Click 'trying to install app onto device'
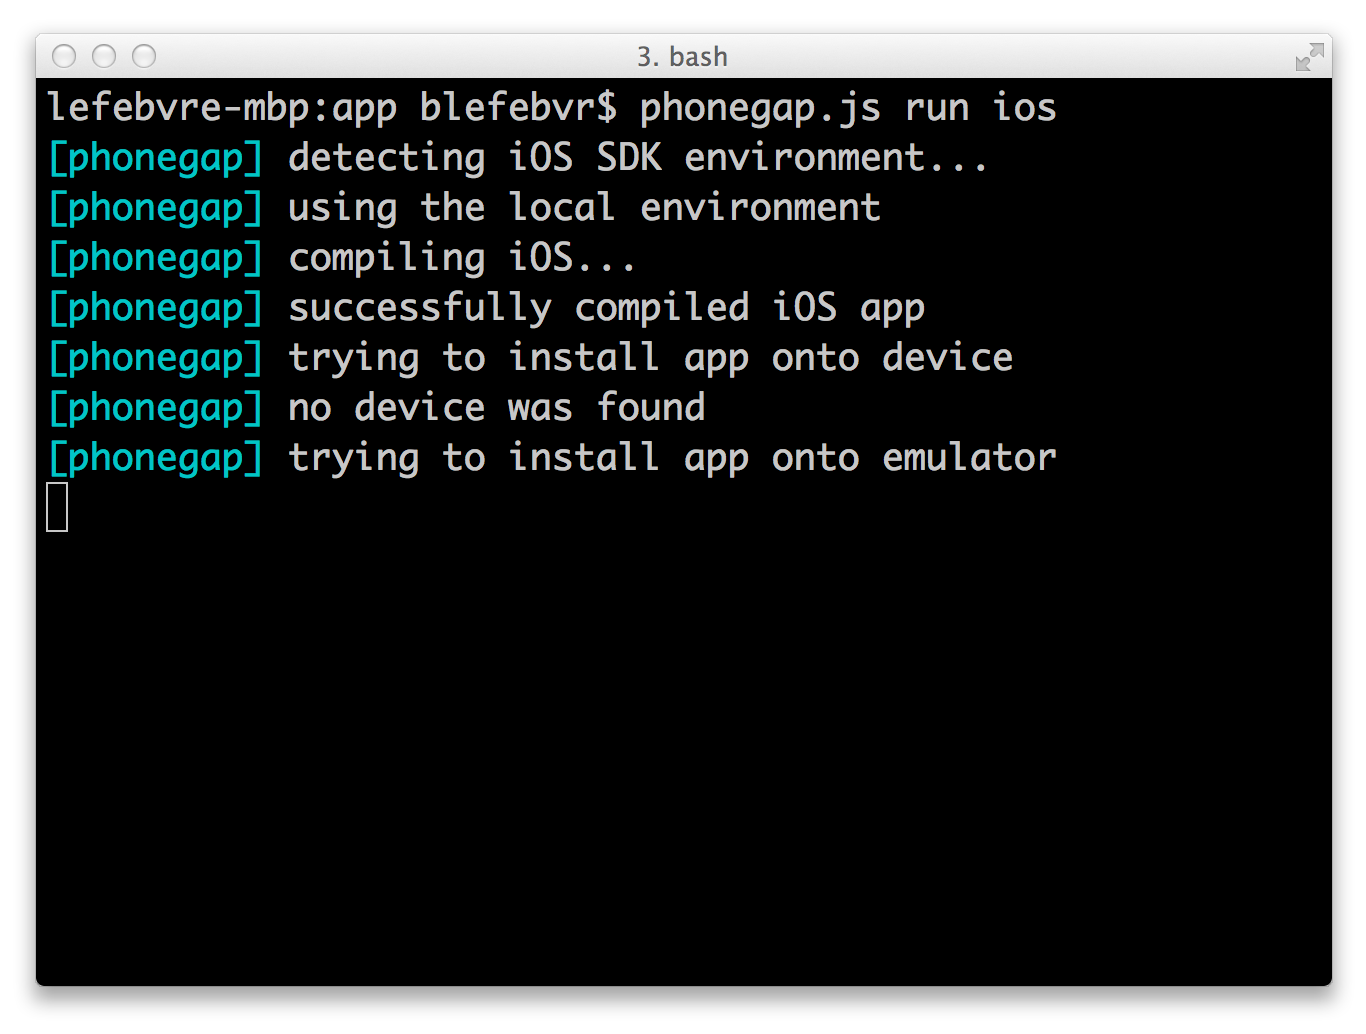 coord(651,358)
